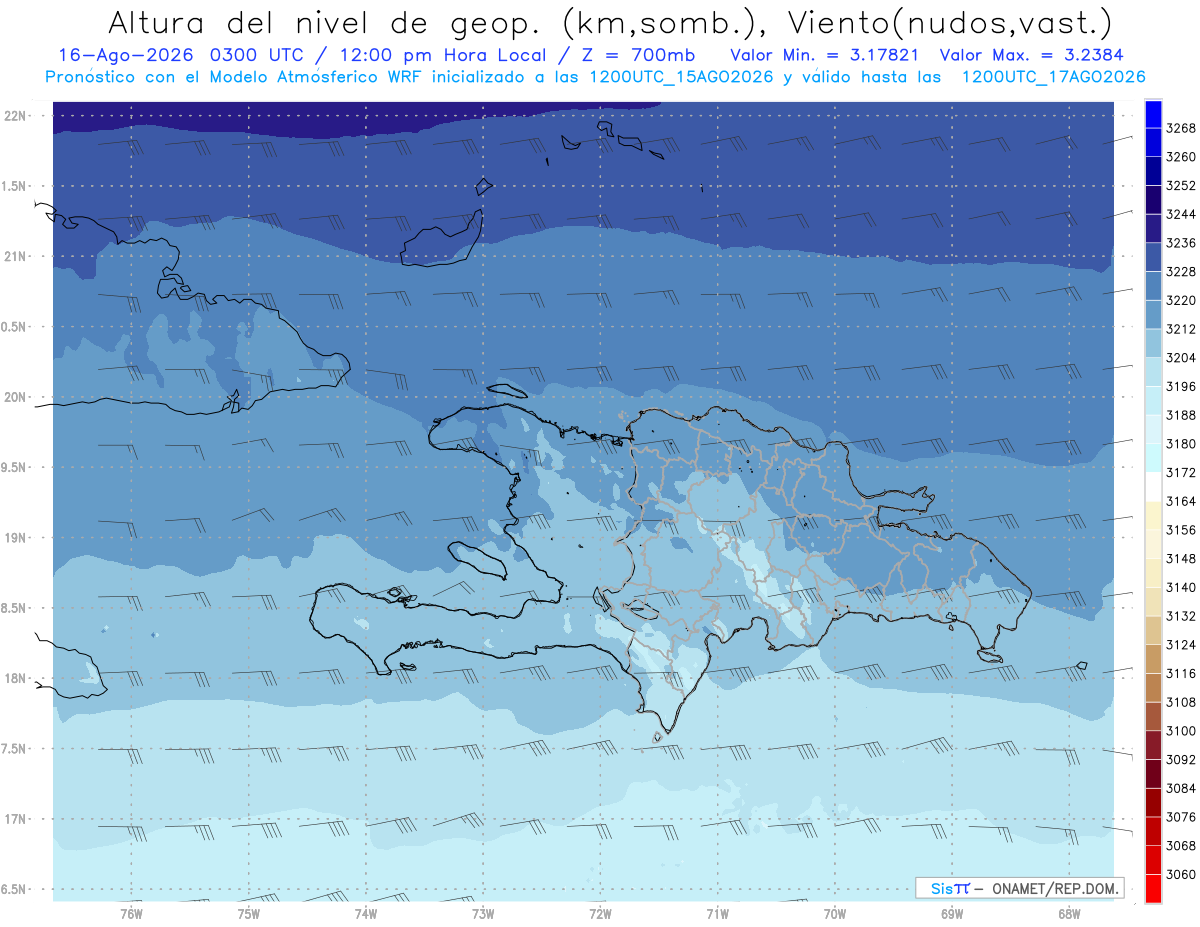Click legend value 3260
Screen dimensions: 1200x927
coord(1181,157)
